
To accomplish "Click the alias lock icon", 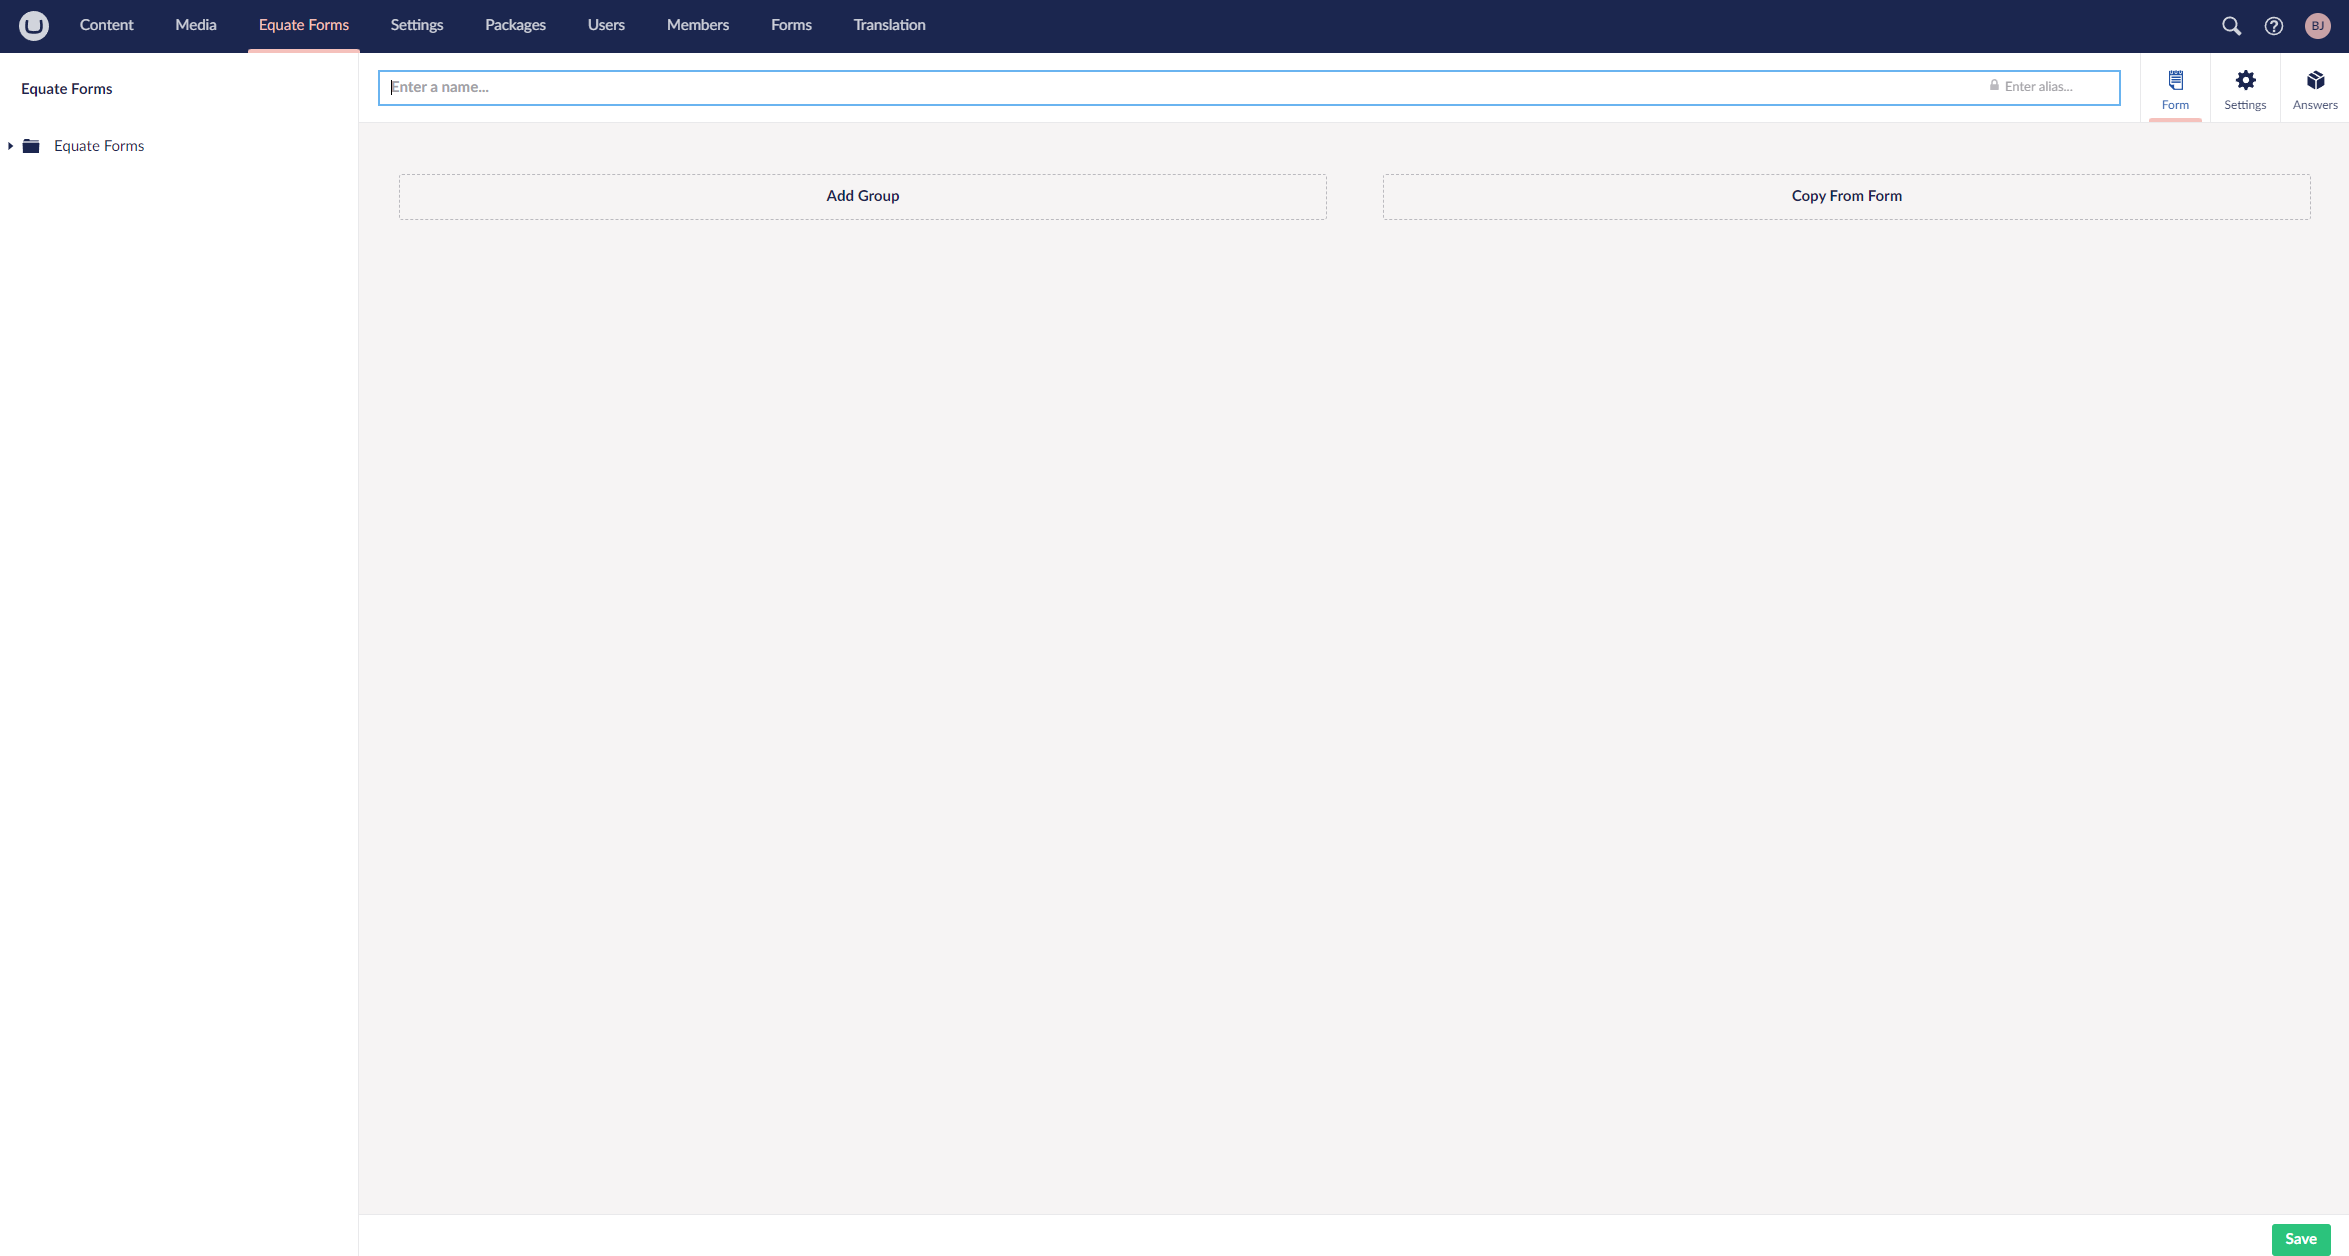I will (x=1994, y=86).
